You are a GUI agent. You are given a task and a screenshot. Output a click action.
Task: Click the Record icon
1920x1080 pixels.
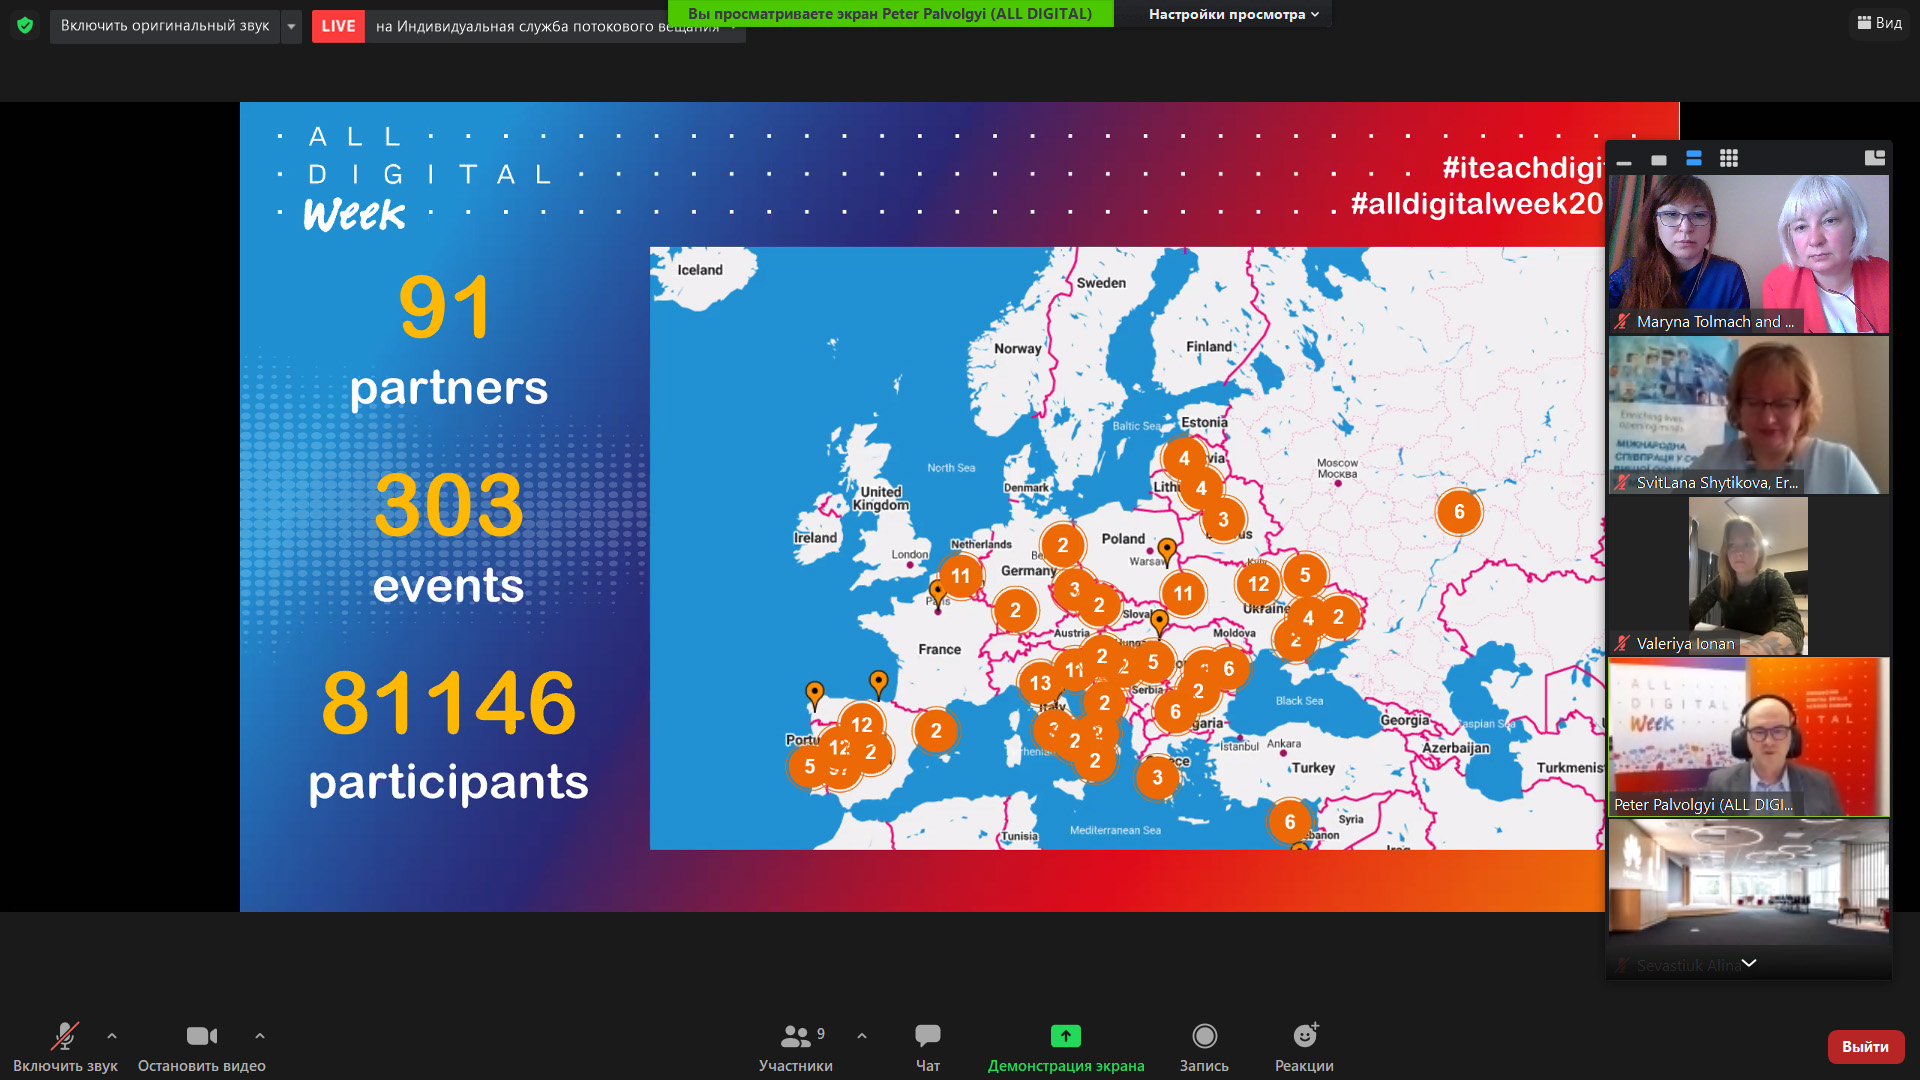point(1204,1036)
